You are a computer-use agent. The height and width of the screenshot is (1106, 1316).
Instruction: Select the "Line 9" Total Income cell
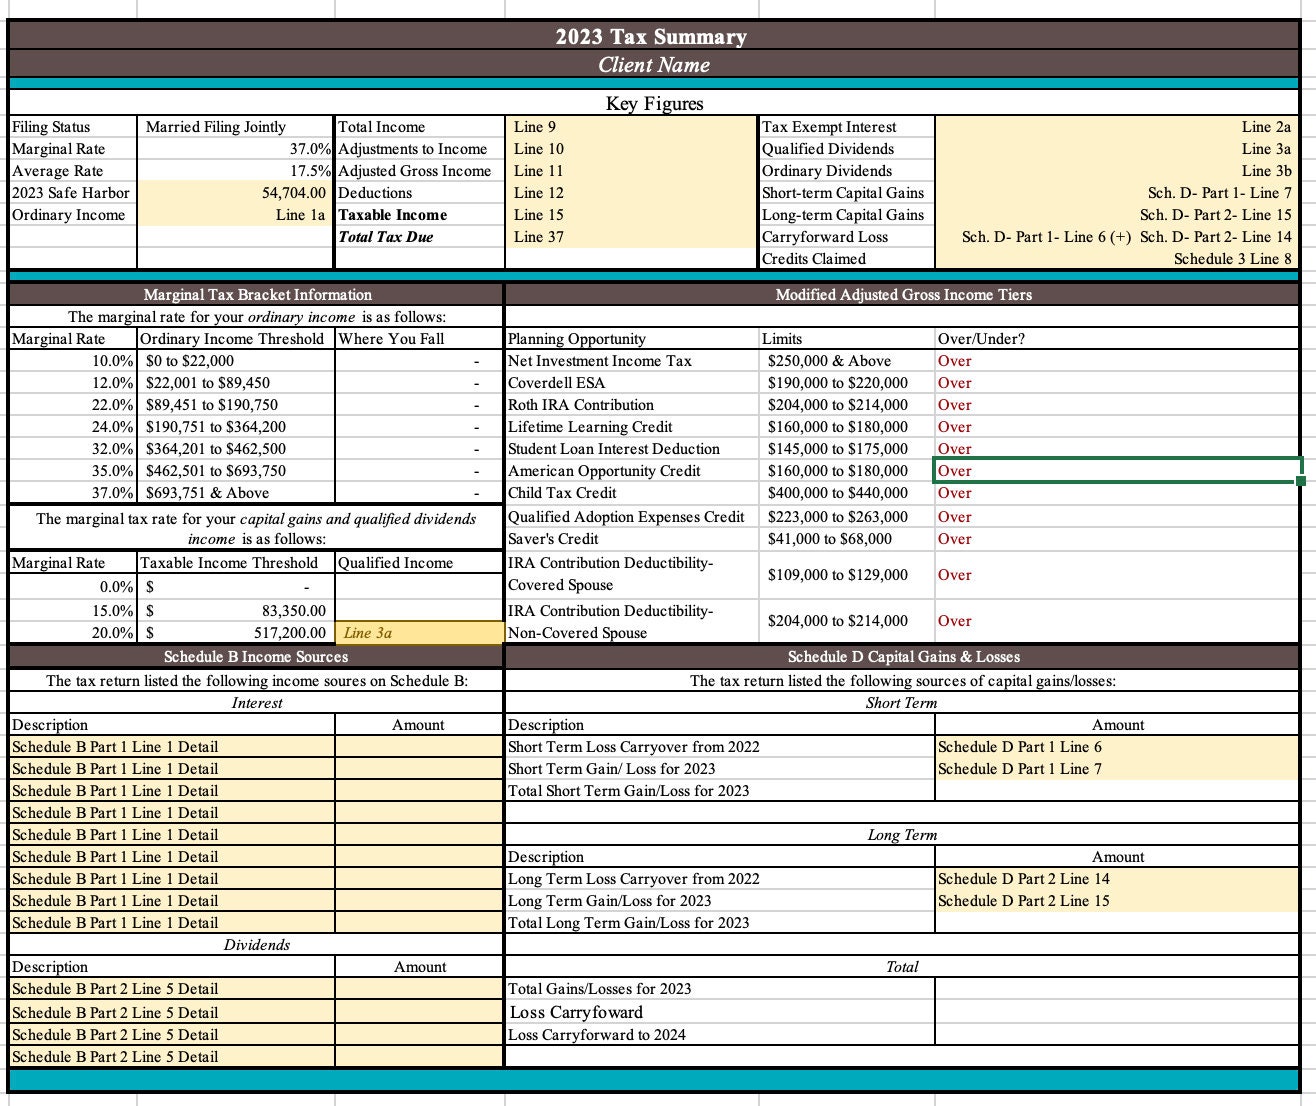631,127
